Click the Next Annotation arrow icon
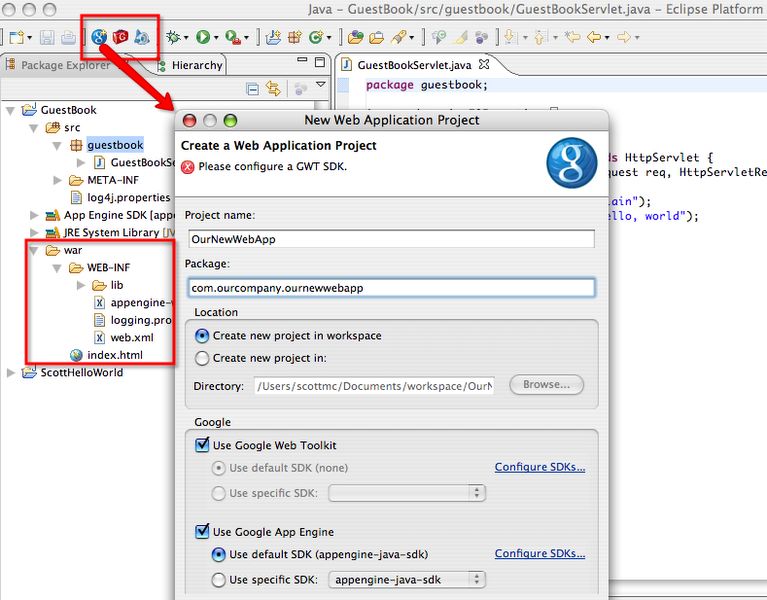 [x=510, y=37]
